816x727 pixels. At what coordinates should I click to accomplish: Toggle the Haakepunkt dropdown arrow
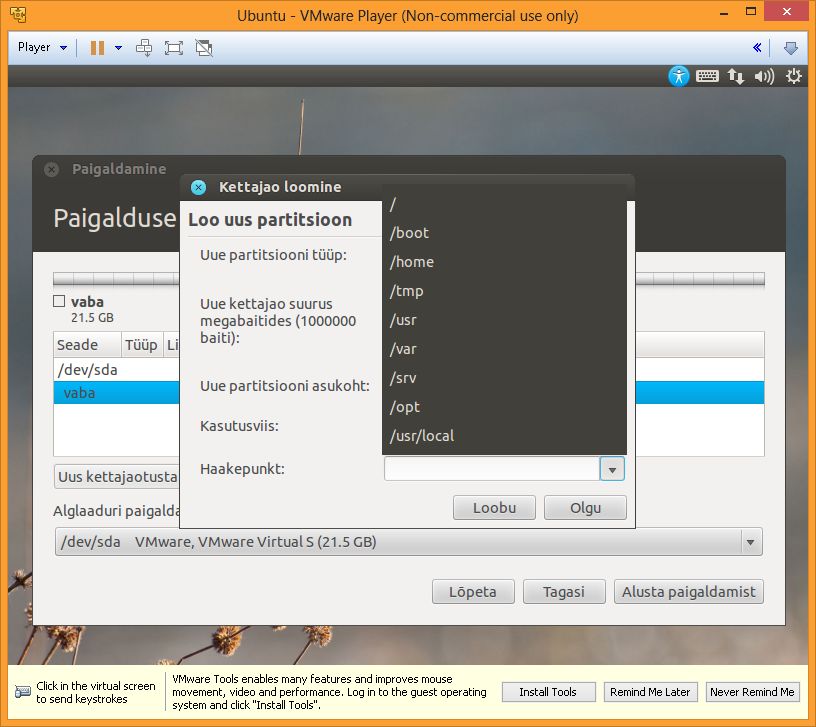click(x=612, y=469)
